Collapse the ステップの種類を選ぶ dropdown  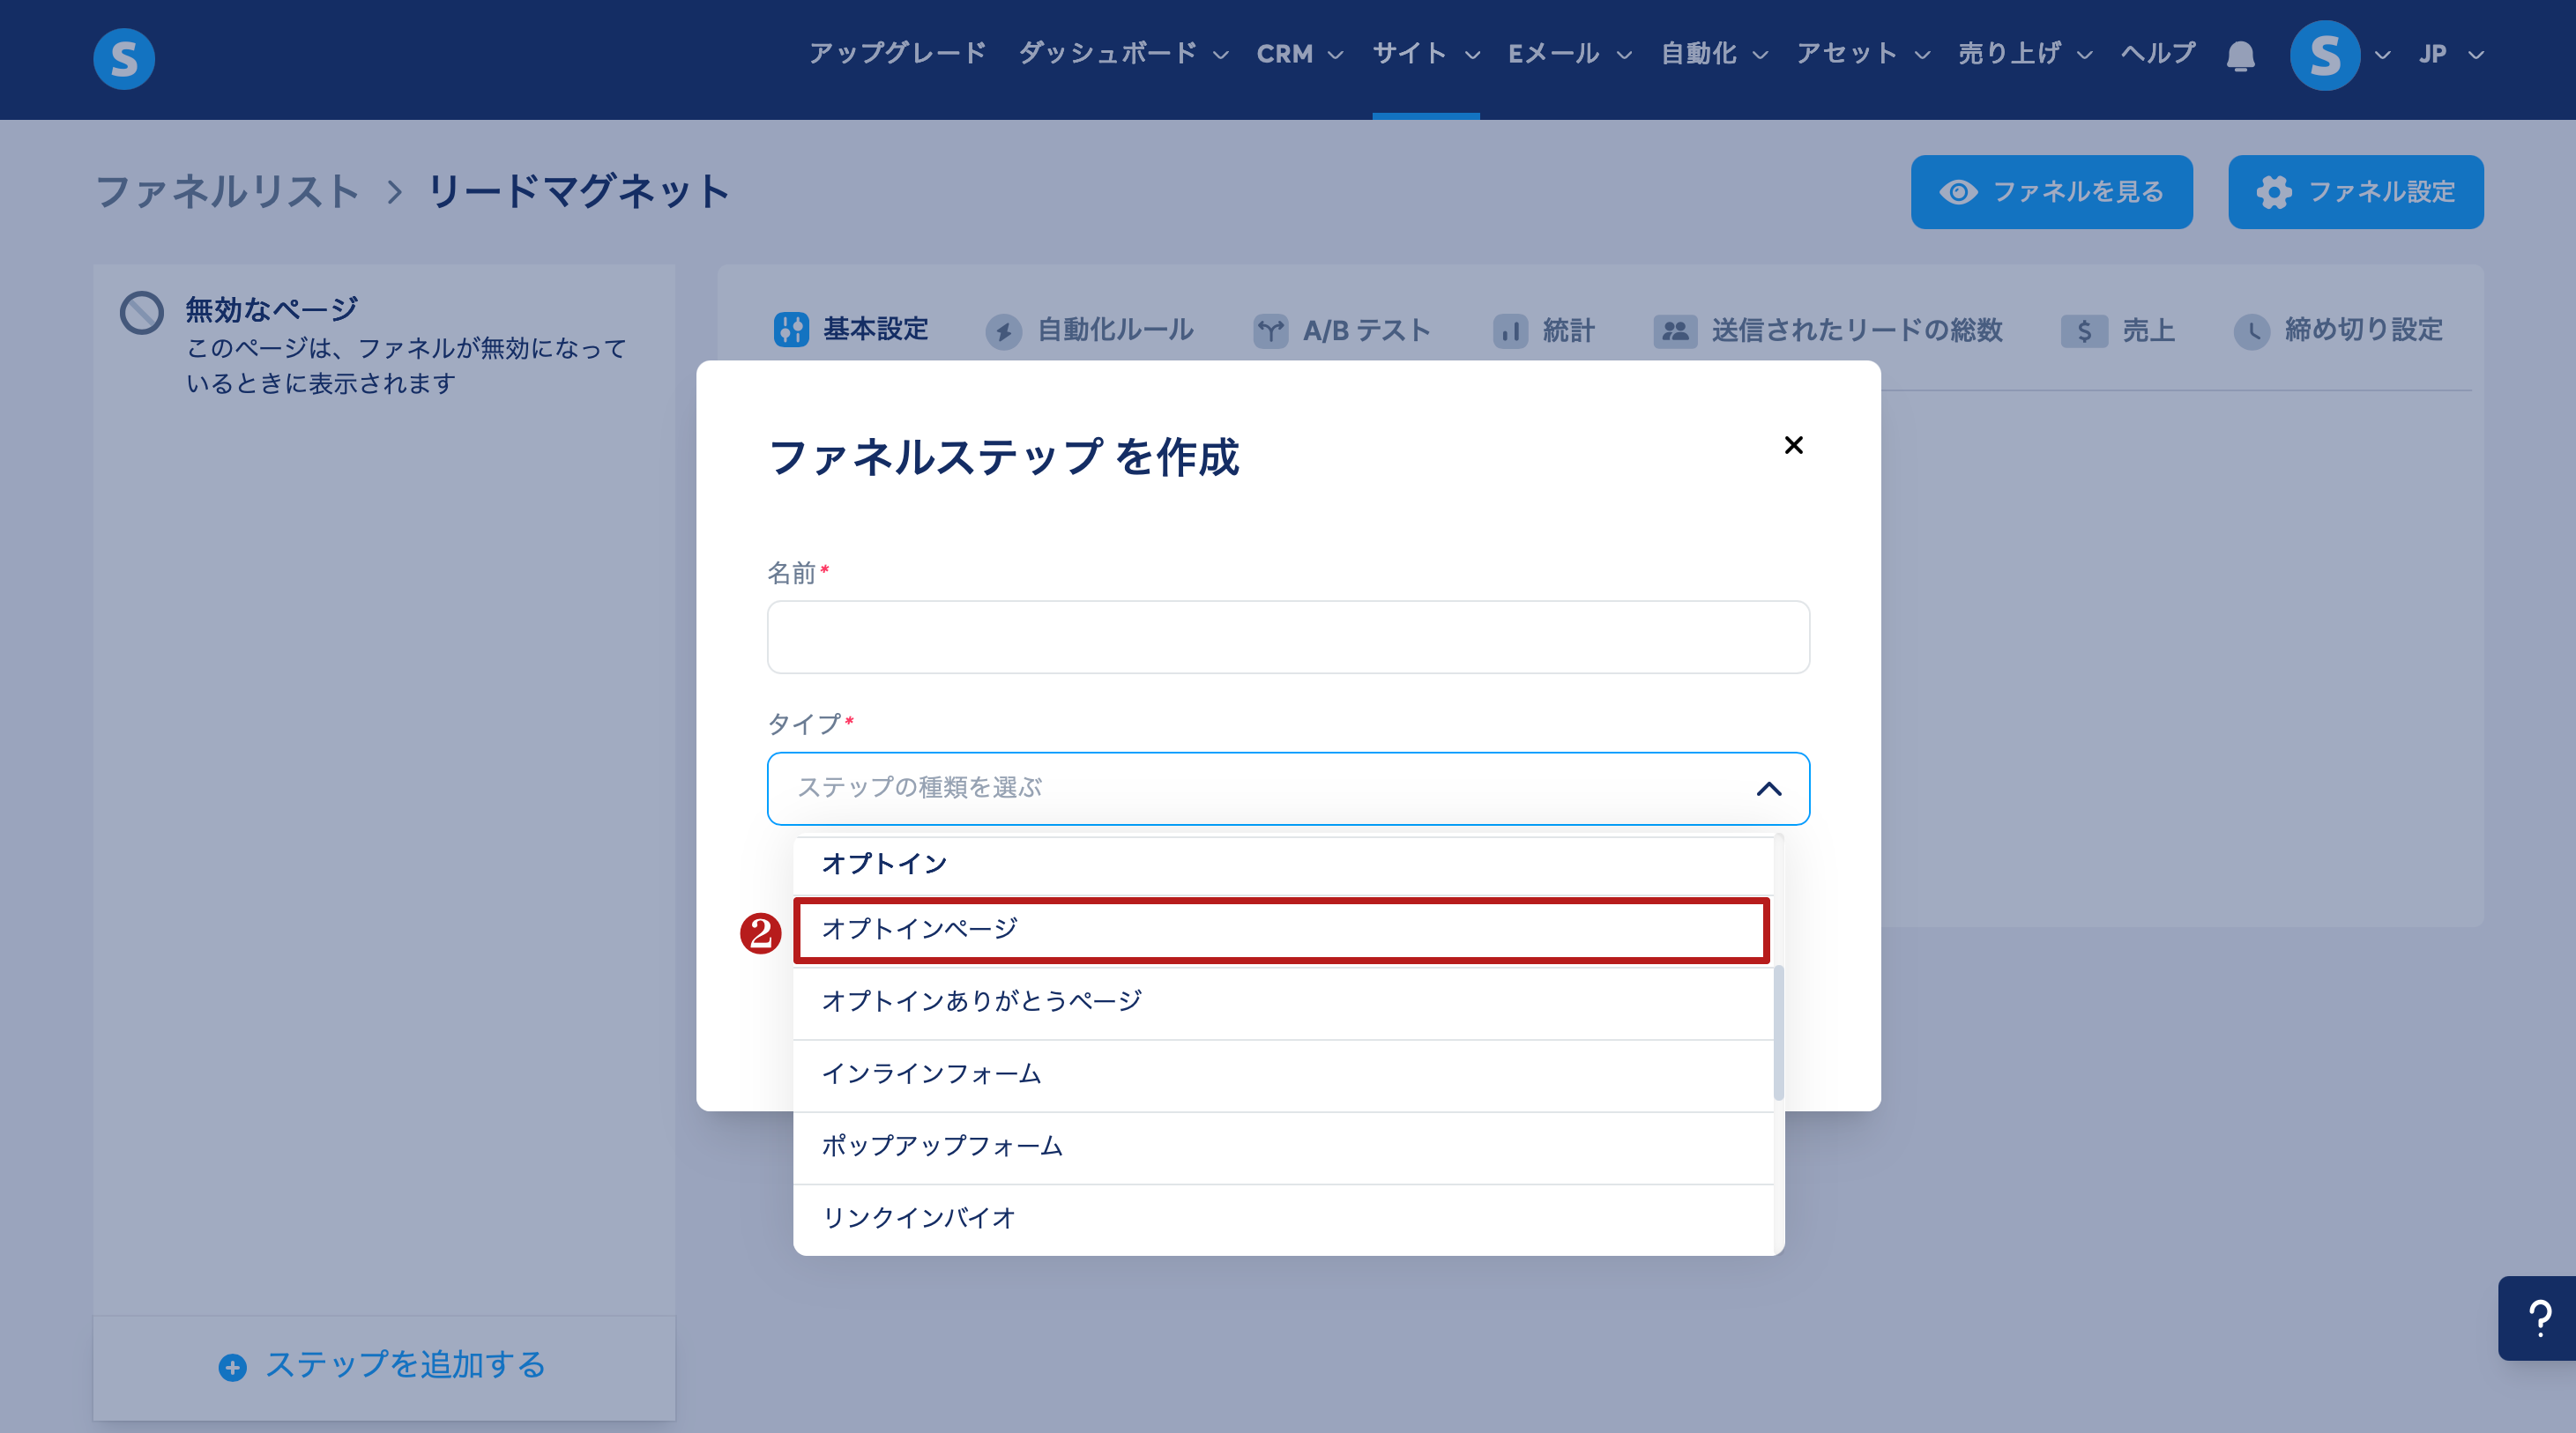pyautogui.click(x=1769, y=788)
